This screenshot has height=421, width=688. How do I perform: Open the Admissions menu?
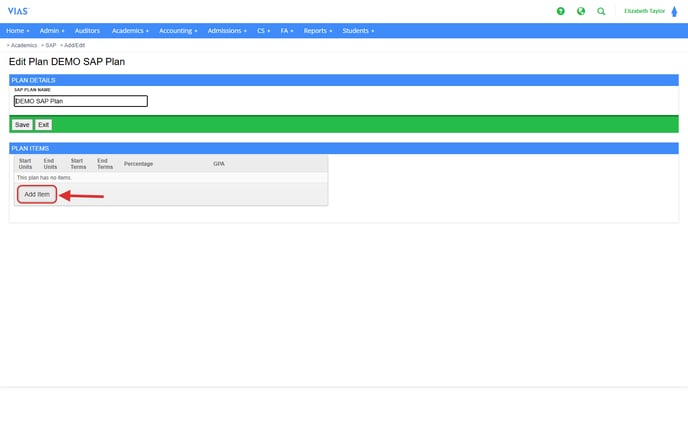click(227, 31)
